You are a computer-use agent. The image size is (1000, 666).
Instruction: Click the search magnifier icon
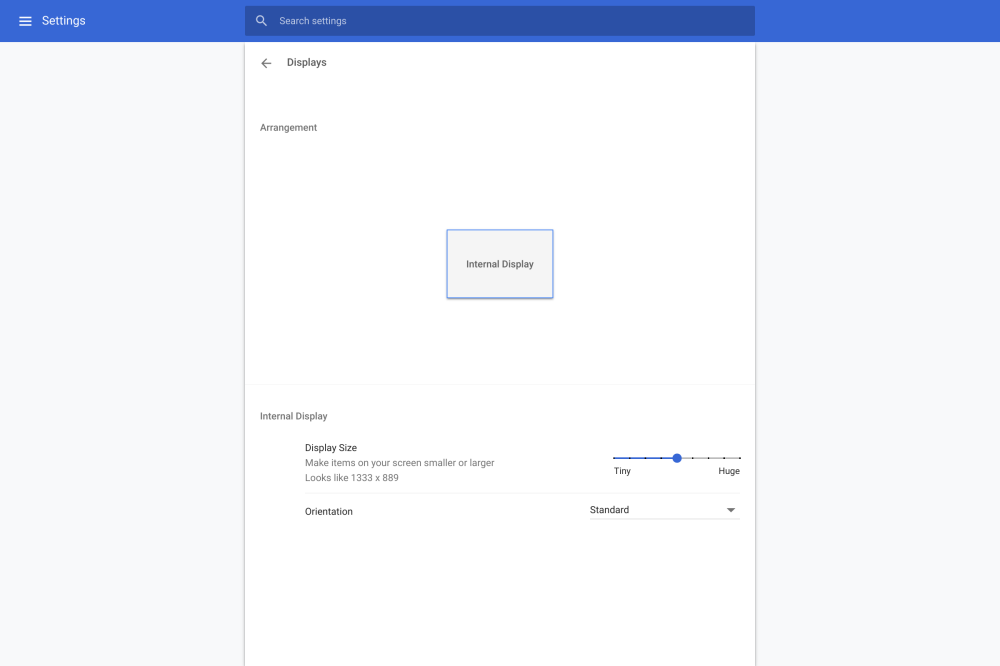coord(261,20)
